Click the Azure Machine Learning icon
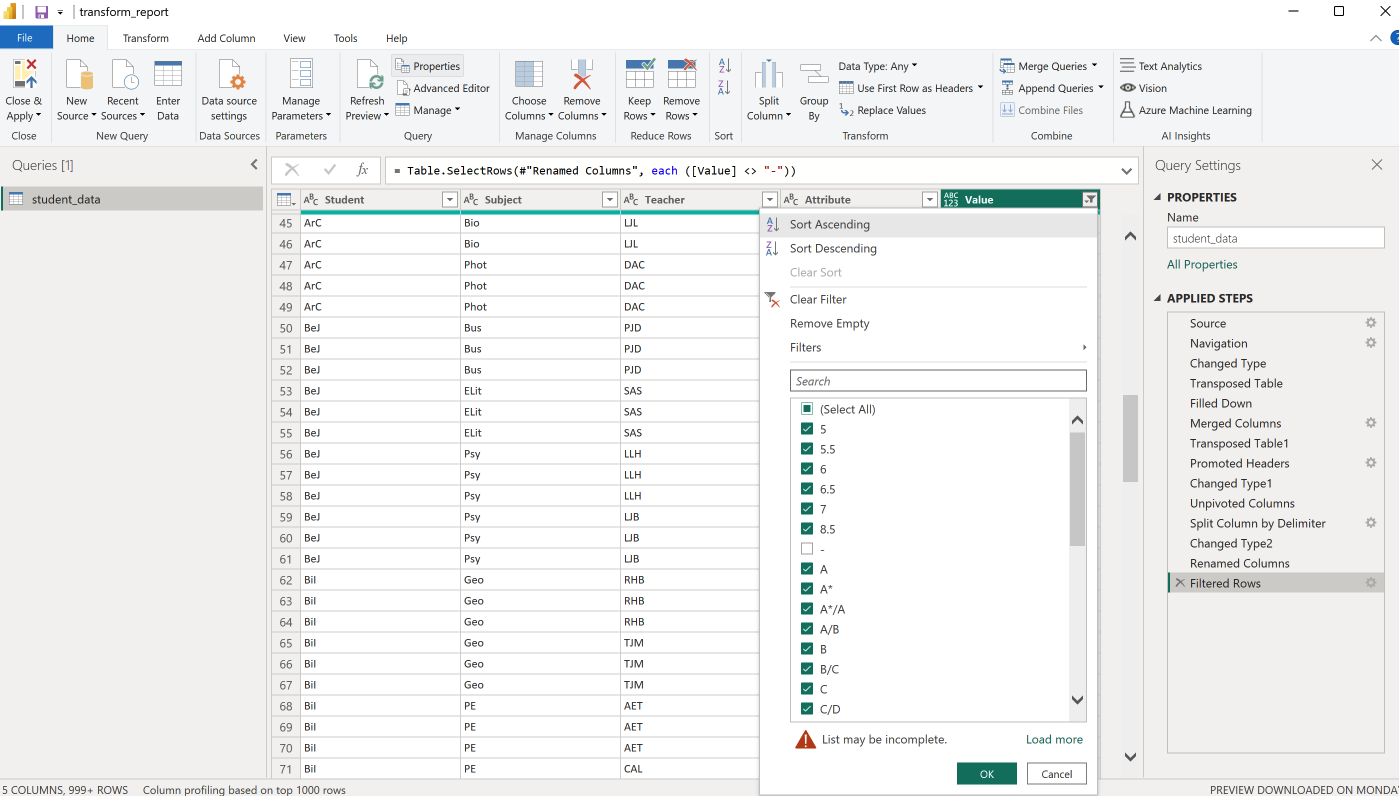The width and height of the screenshot is (1399, 796). [1128, 110]
